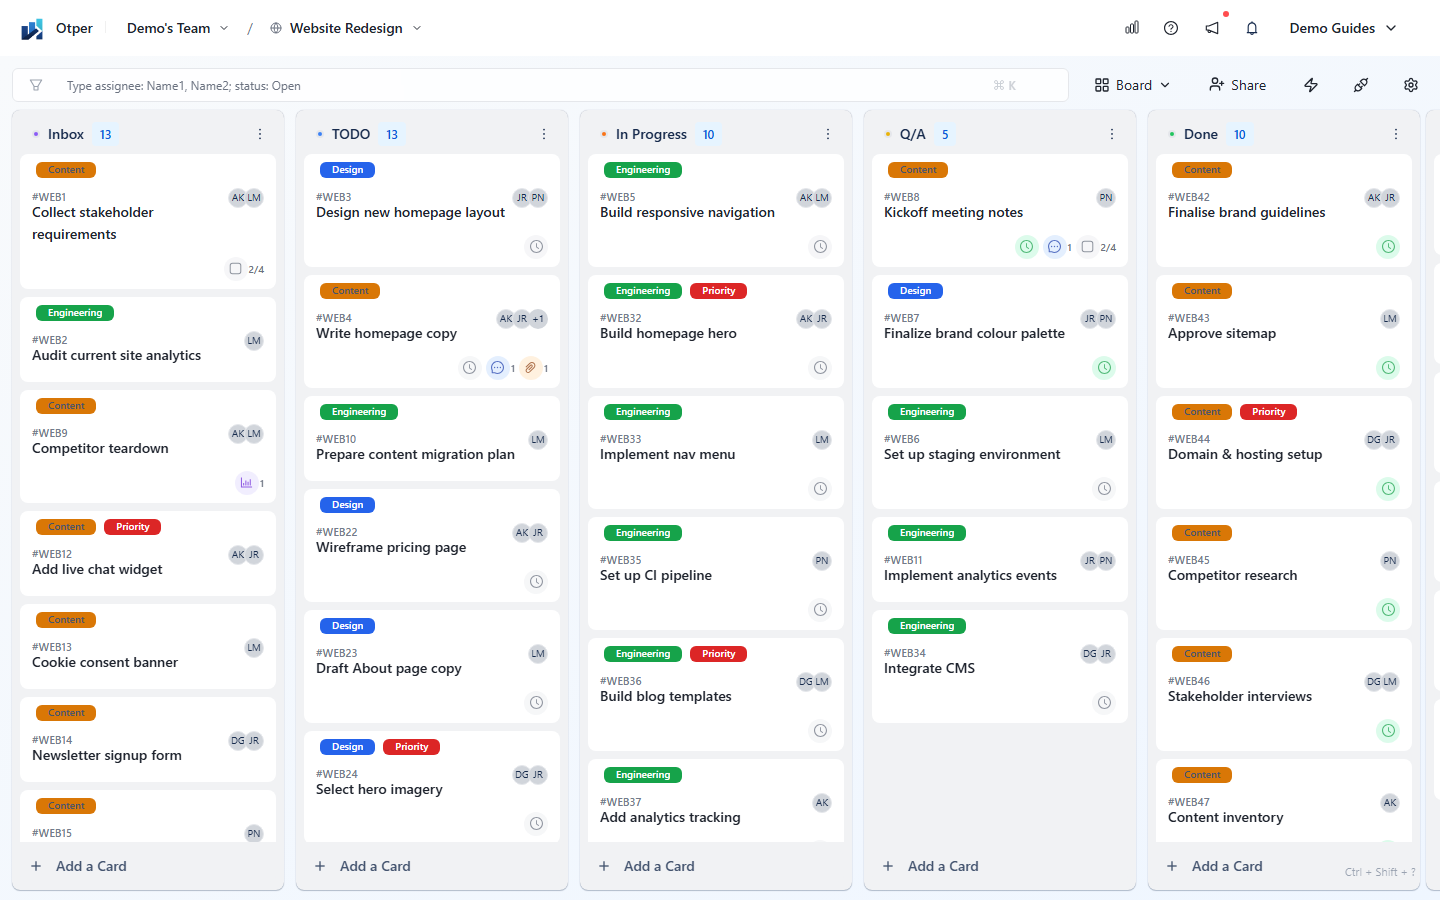The width and height of the screenshot is (1440, 900).
Task: Open the help question mark icon
Action: (1171, 28)
